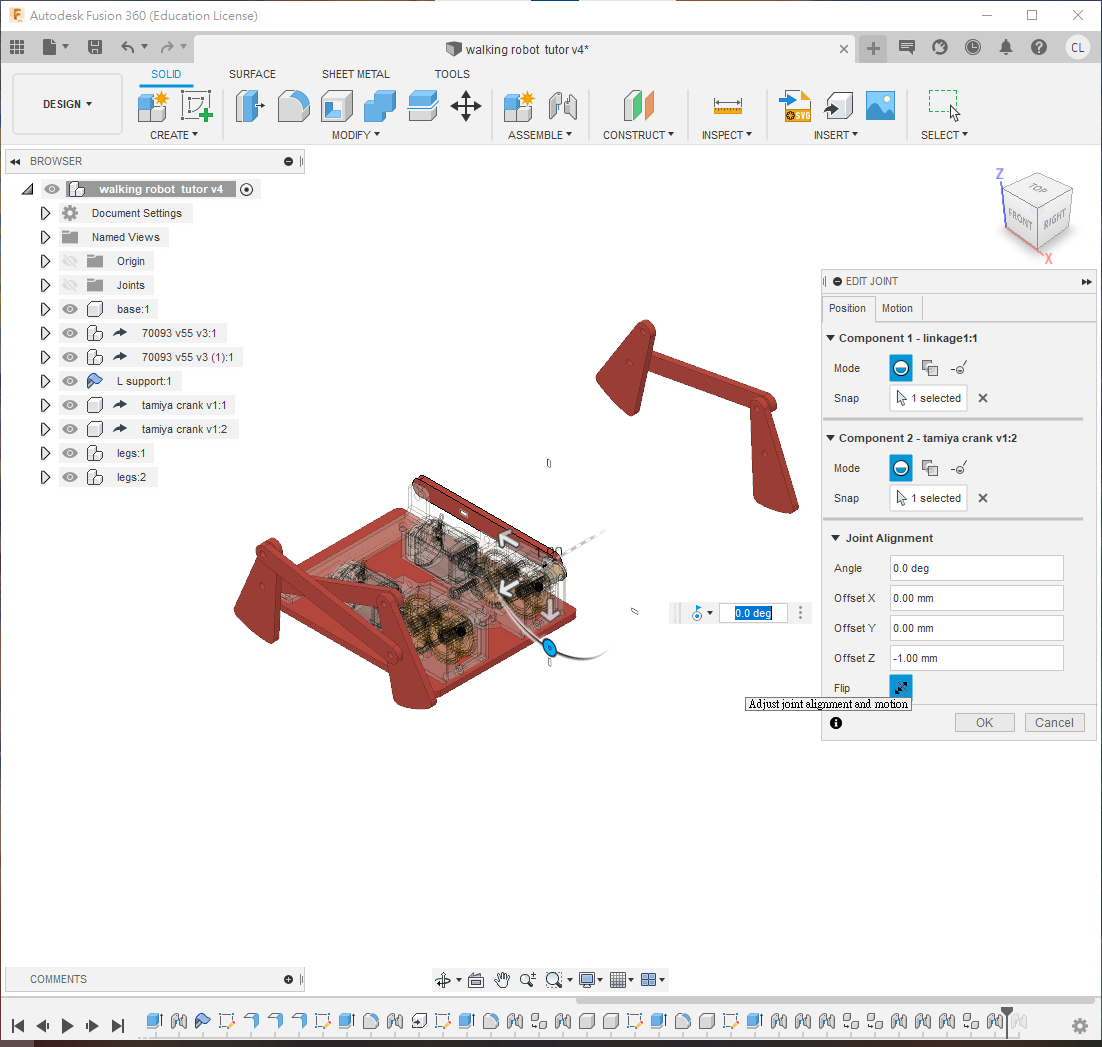Select the Fillet tool icon
This screenshot has width=1102, height=1047.
tap(293, 105)
